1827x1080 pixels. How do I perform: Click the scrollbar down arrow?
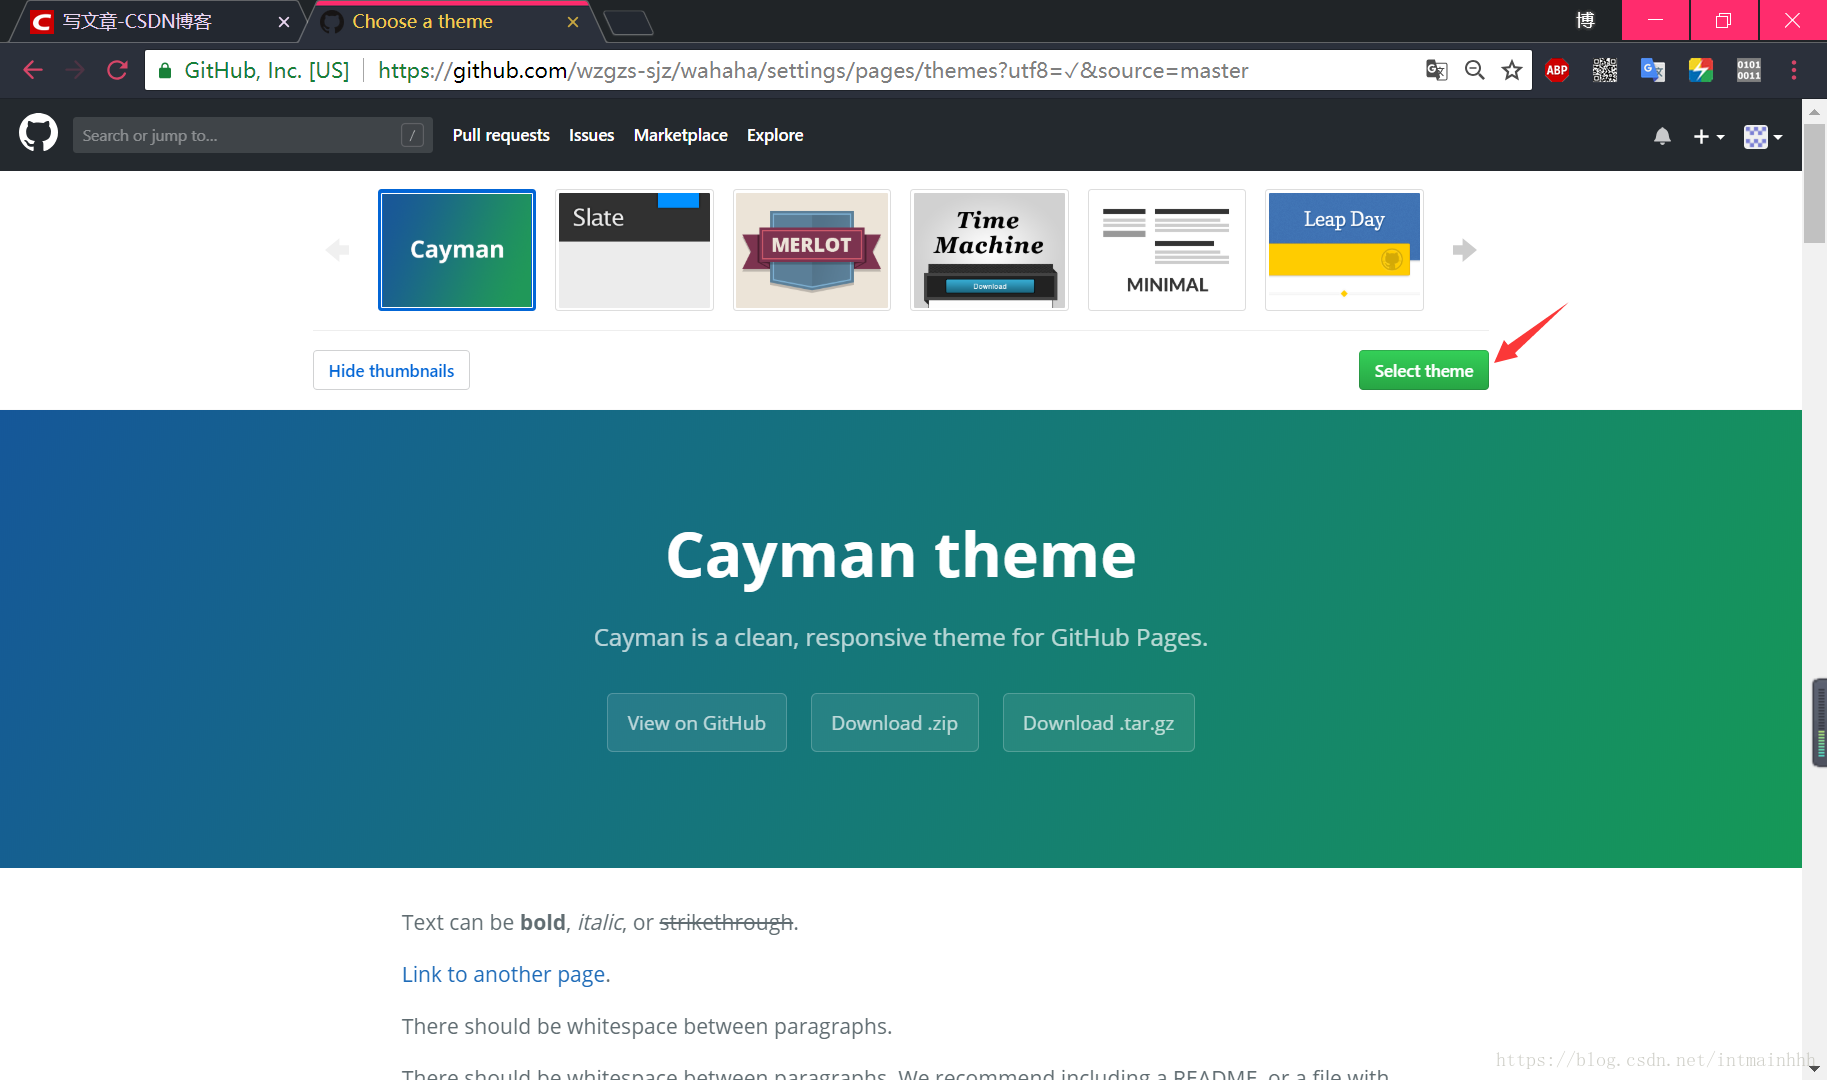tap(1814, 1068)
